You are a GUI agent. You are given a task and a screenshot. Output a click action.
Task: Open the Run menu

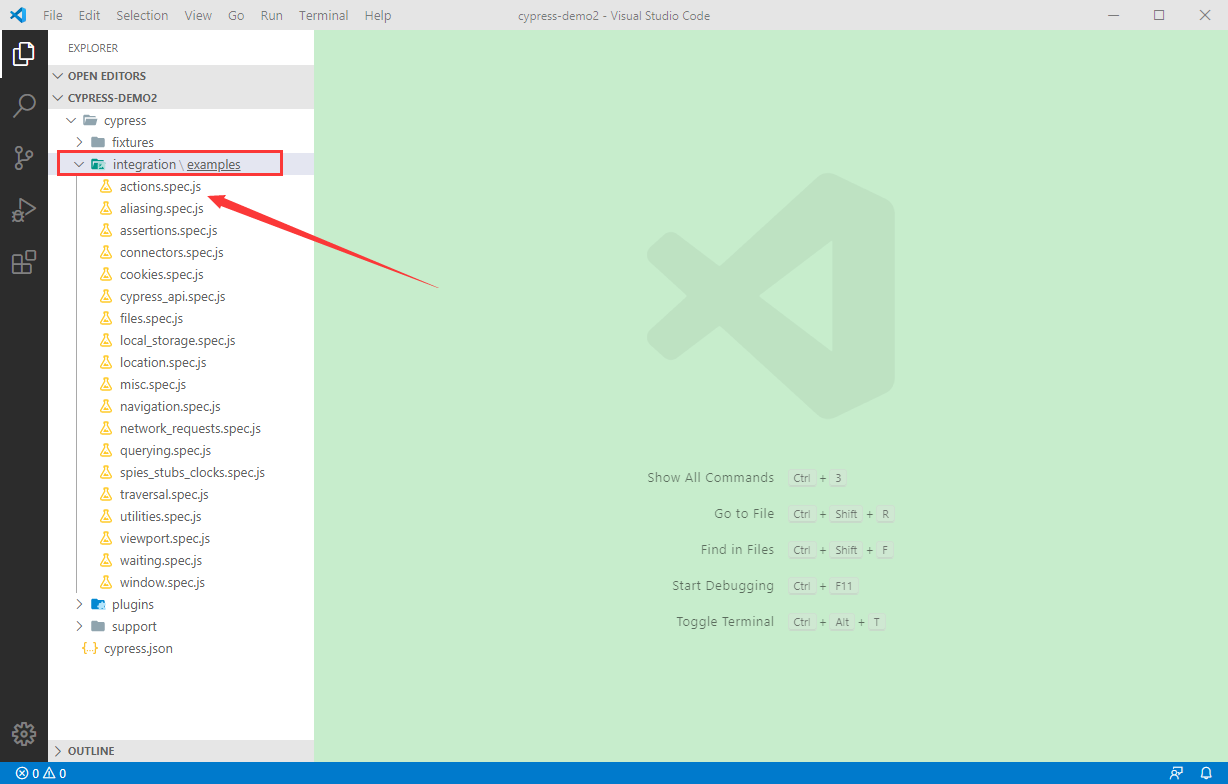tap(271, 15)
